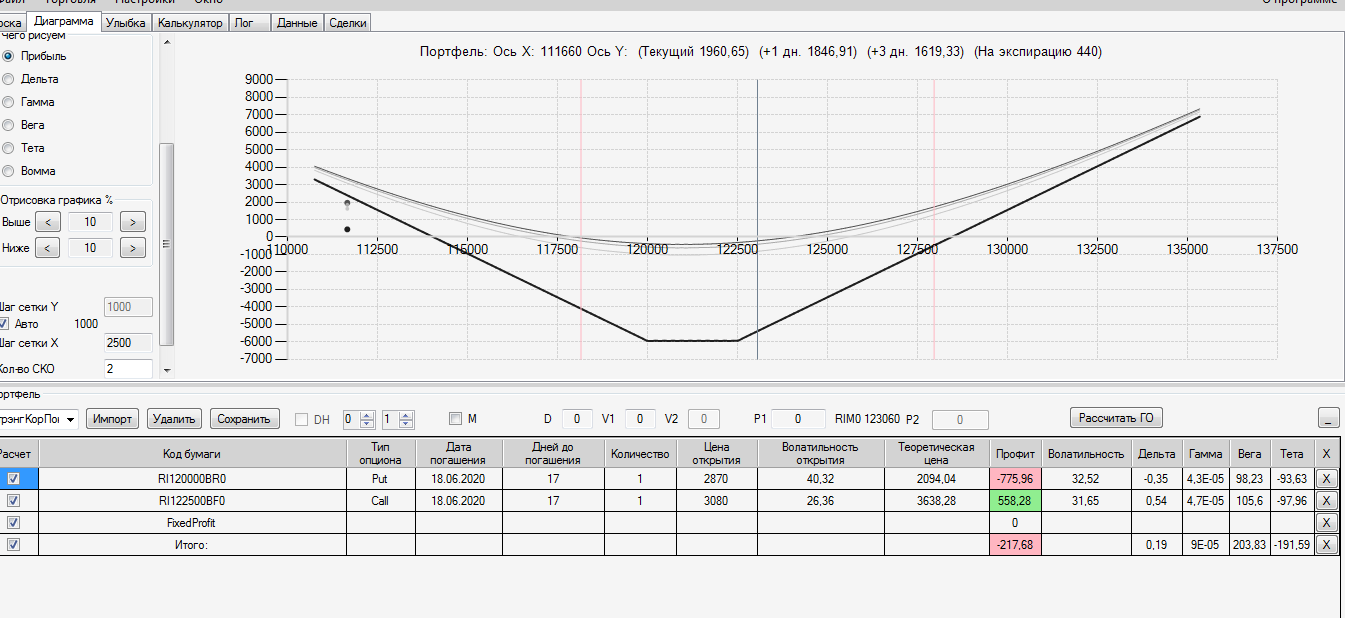Delete the FixedProfit row with X
1345x618 pixels.
pyautogui.click(x=1326, y=522)
